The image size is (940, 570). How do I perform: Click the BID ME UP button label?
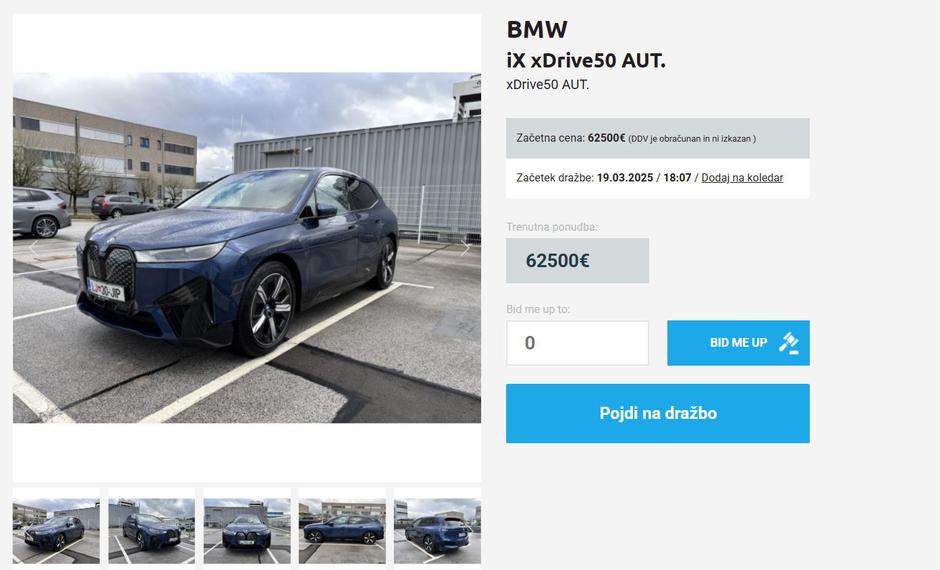coord(739,343)
